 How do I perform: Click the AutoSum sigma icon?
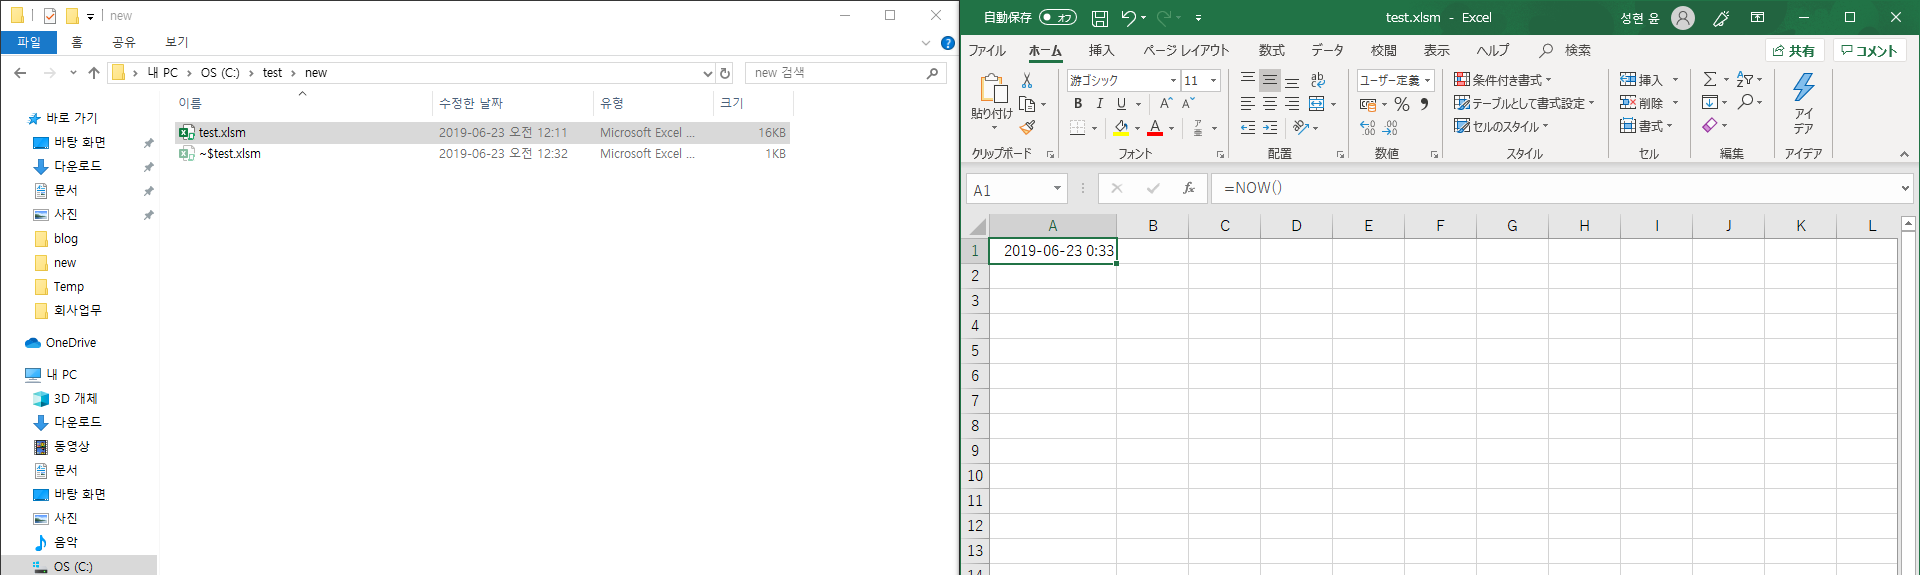(x=1710, y=79)
